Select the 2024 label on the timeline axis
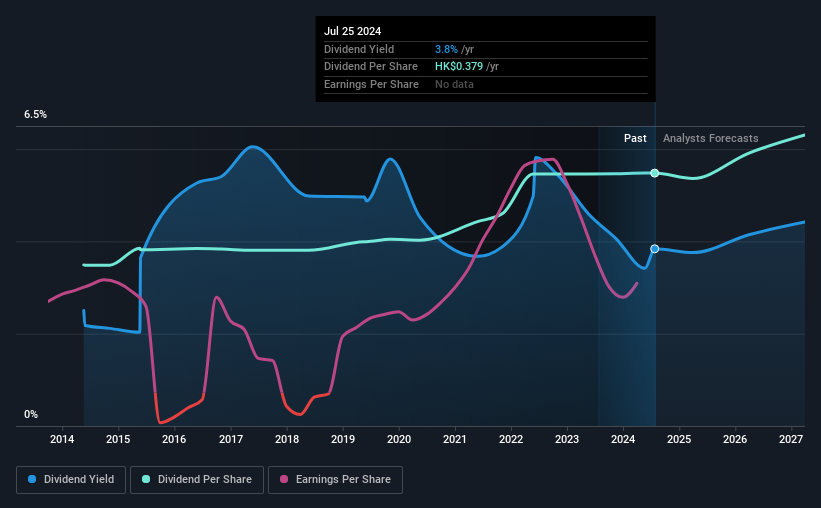 pyautogui.click(x=623, y=439)
